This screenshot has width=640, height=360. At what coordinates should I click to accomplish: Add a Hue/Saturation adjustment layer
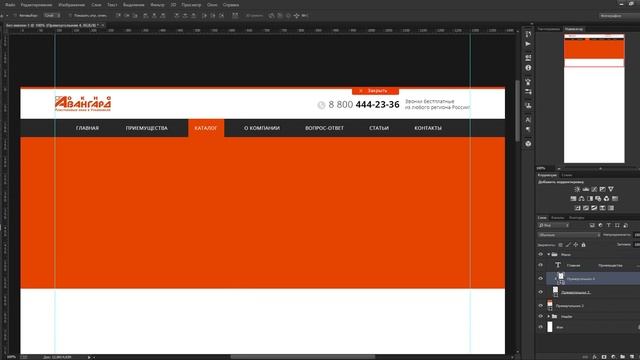pyautogui.click(x=573, y=199)
